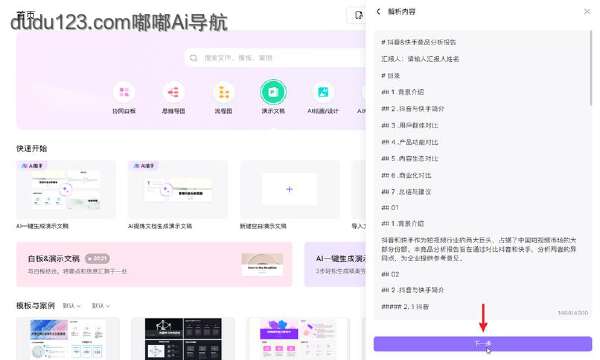Click the 首页 tab at top left
The image size is (600, 360).
click(25, 15)
